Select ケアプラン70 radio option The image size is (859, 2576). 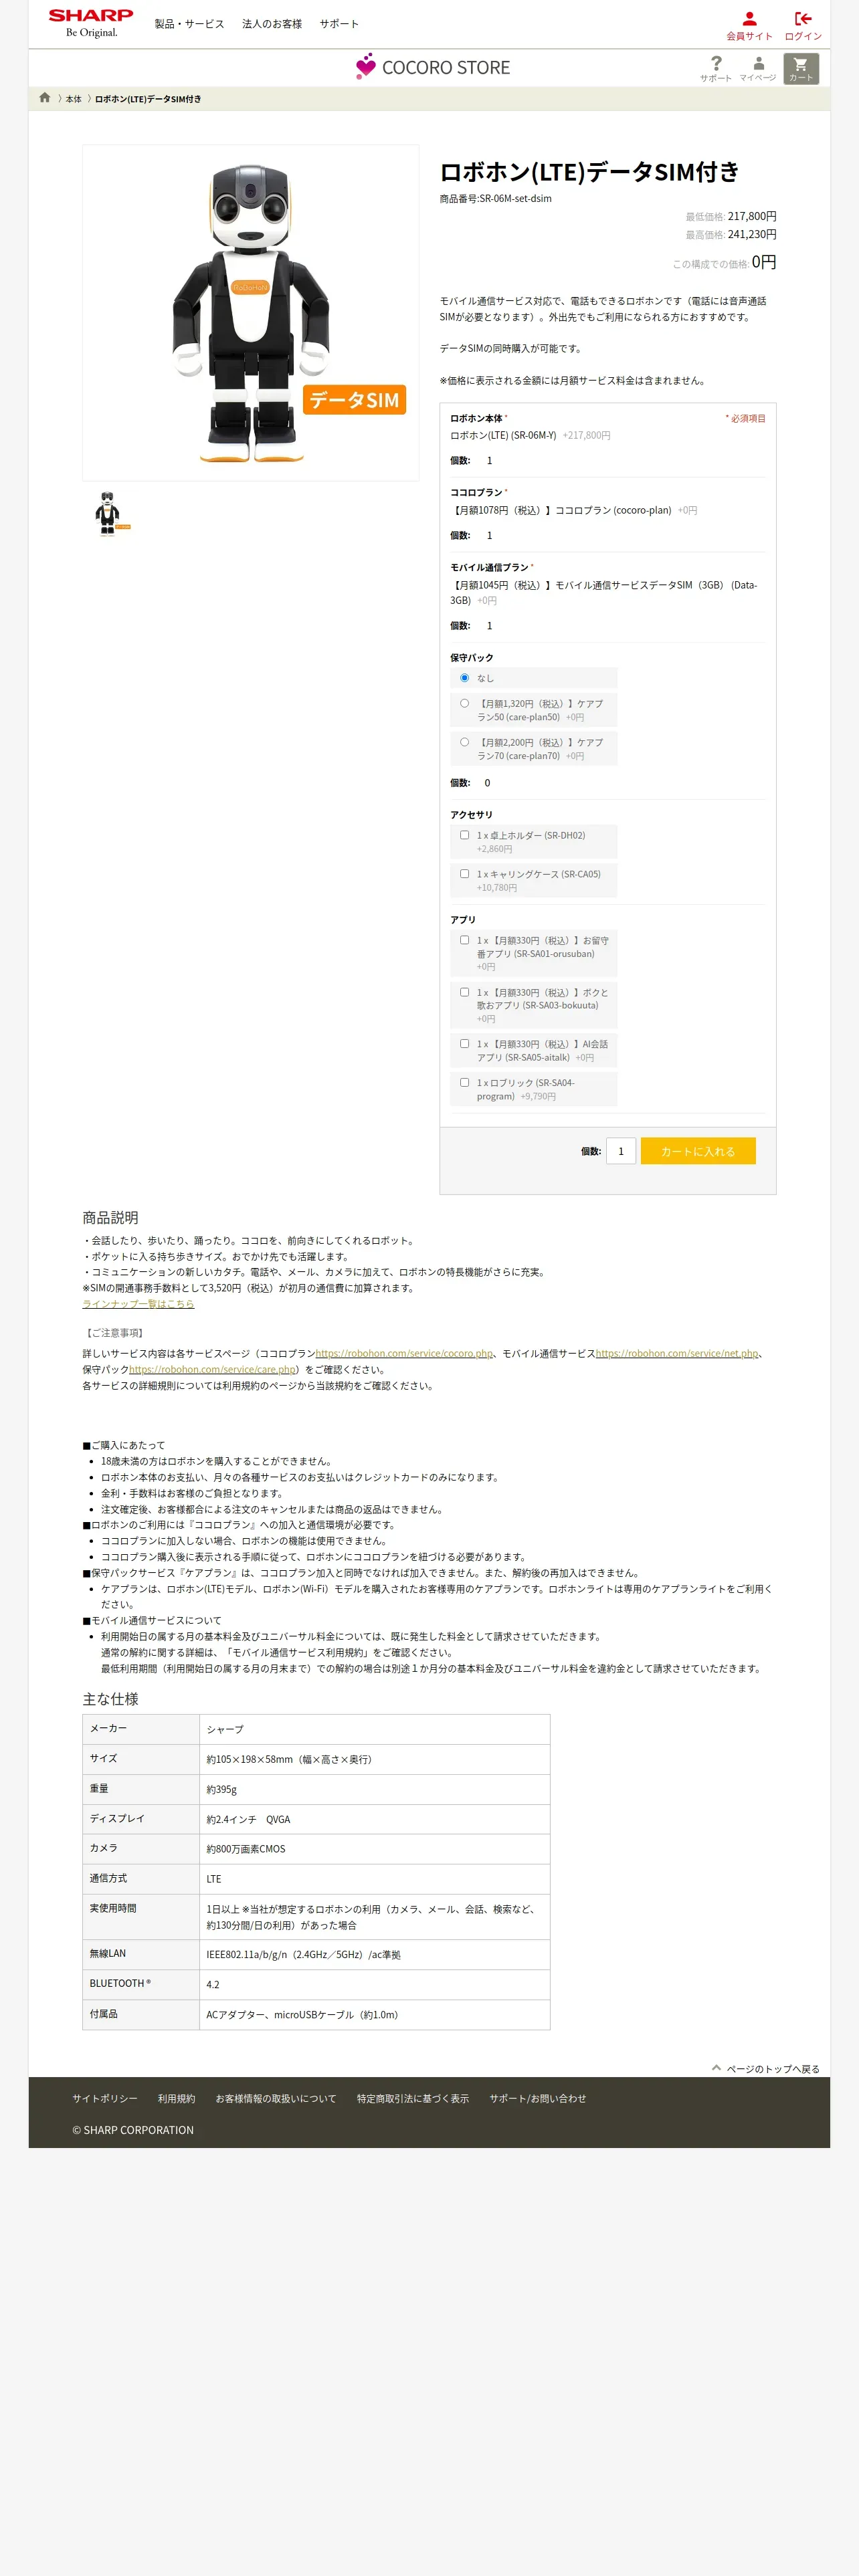464,742
